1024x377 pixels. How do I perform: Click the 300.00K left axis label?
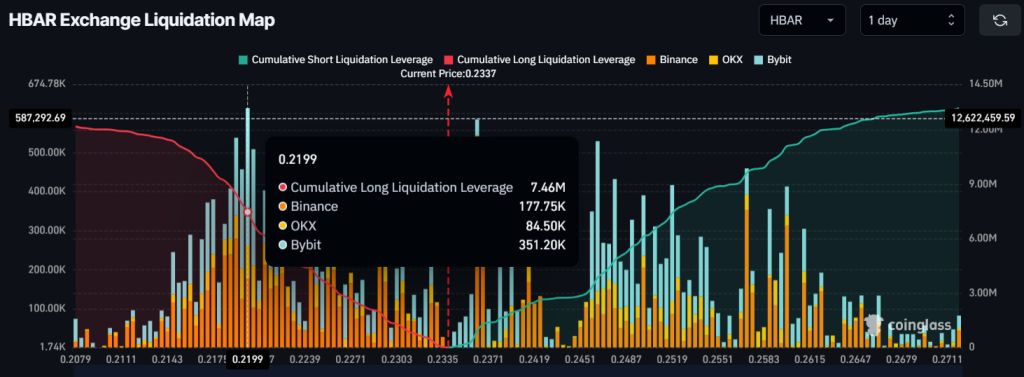(48, 231)
